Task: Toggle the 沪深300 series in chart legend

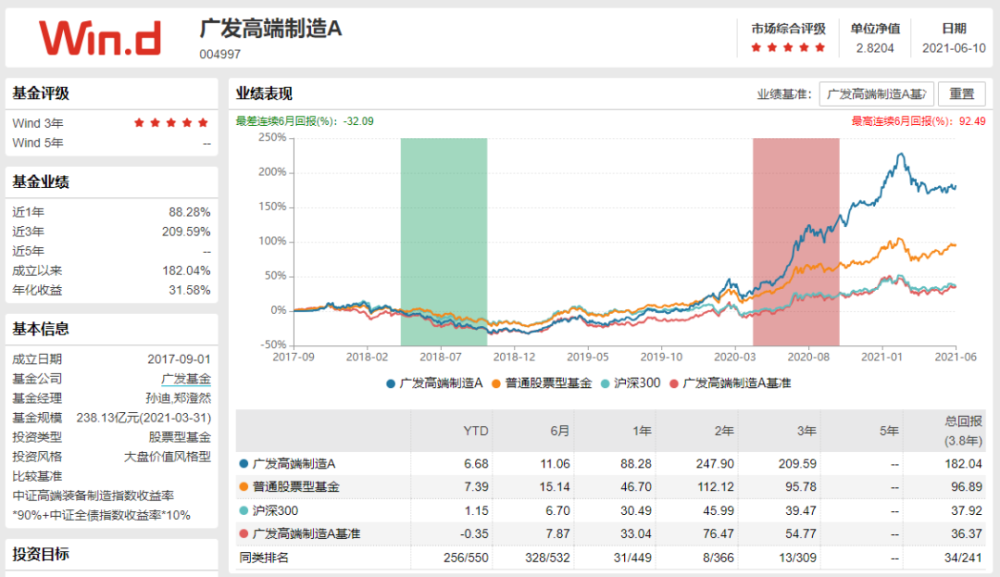Action: [x=631, y=383]
